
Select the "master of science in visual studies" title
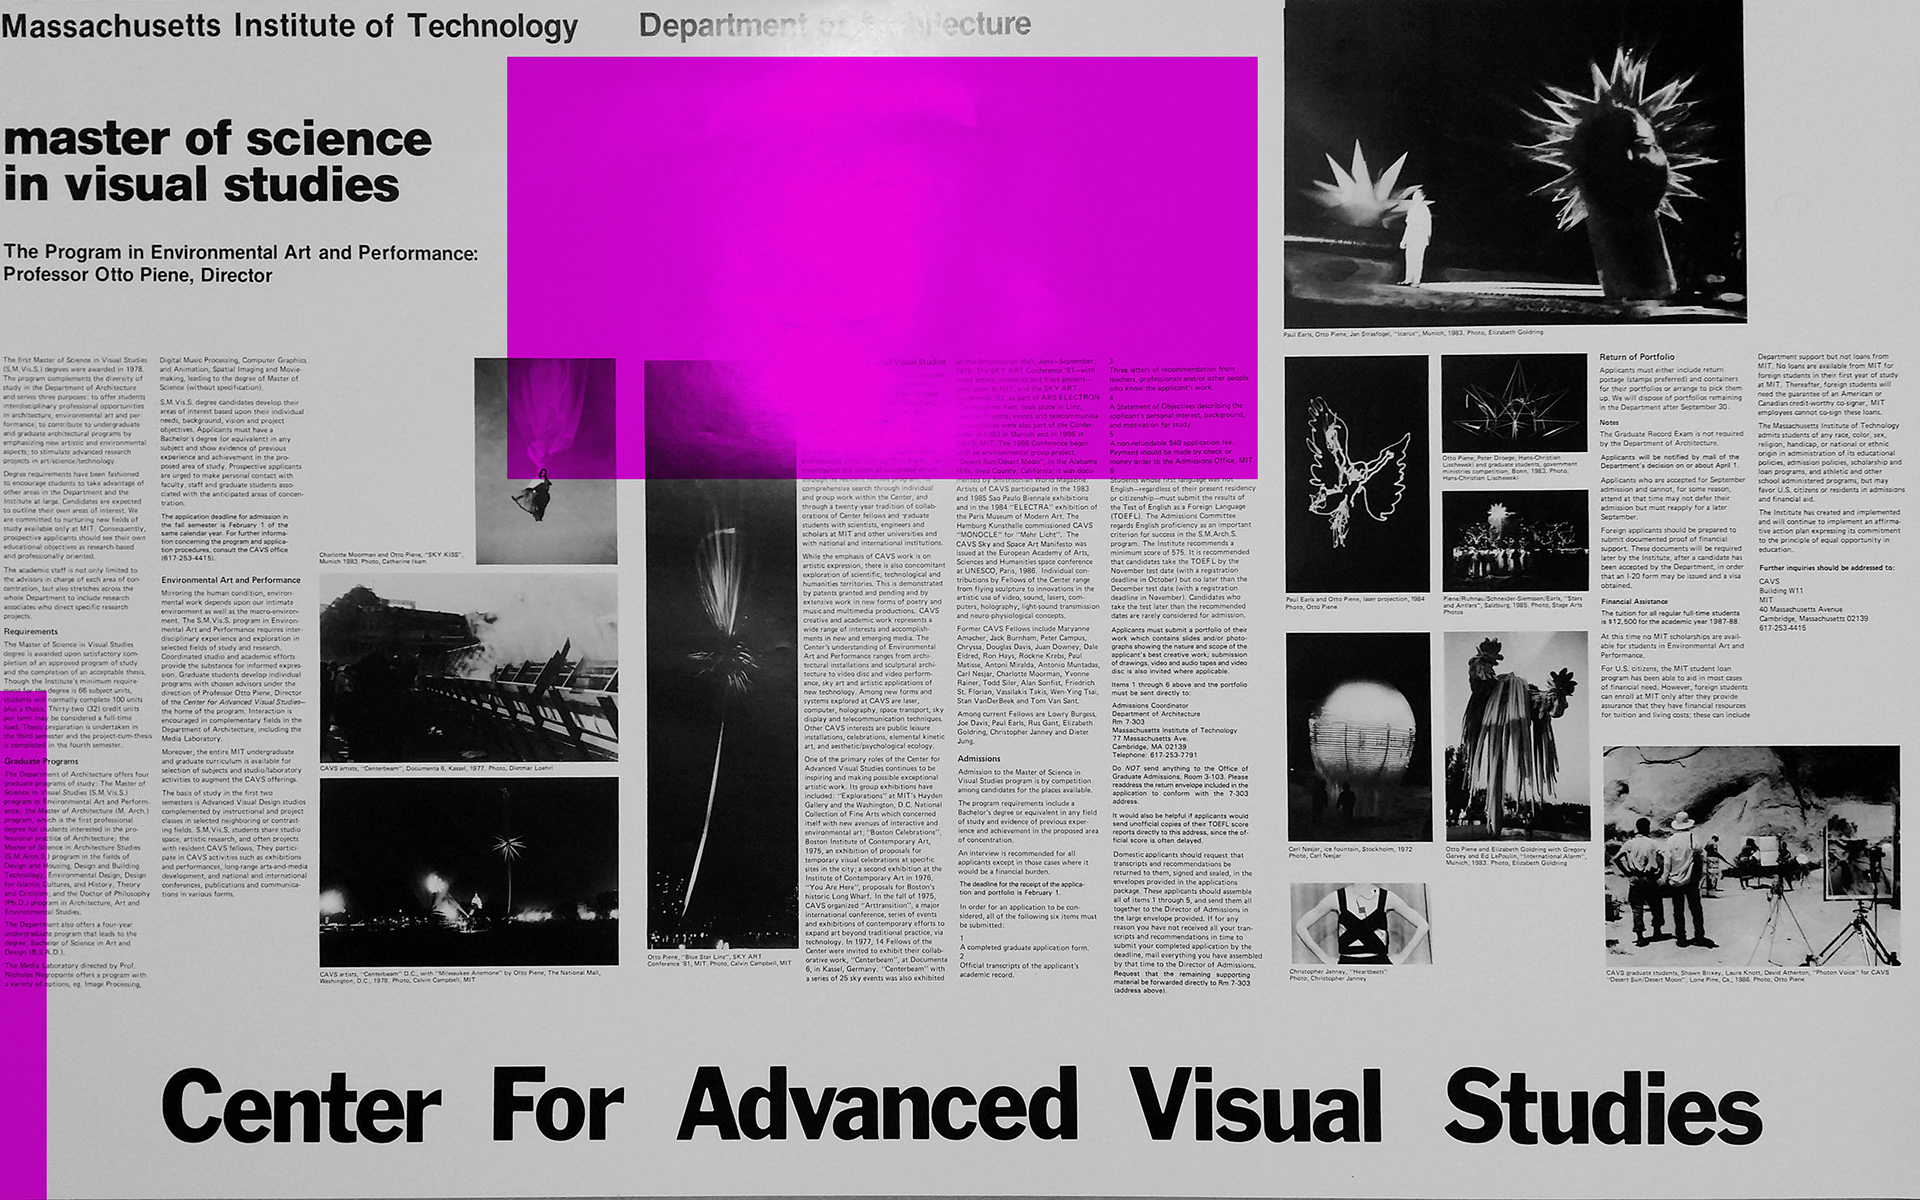coord(217,162)
